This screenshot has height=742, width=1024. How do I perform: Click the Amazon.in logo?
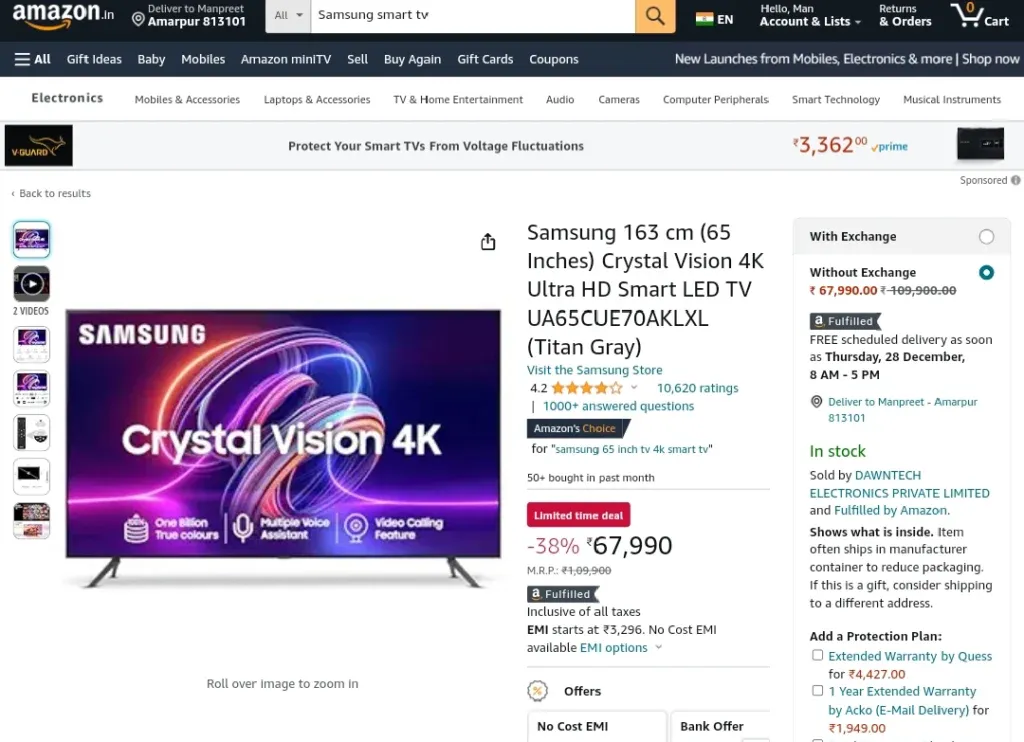[x=63, y=15]
